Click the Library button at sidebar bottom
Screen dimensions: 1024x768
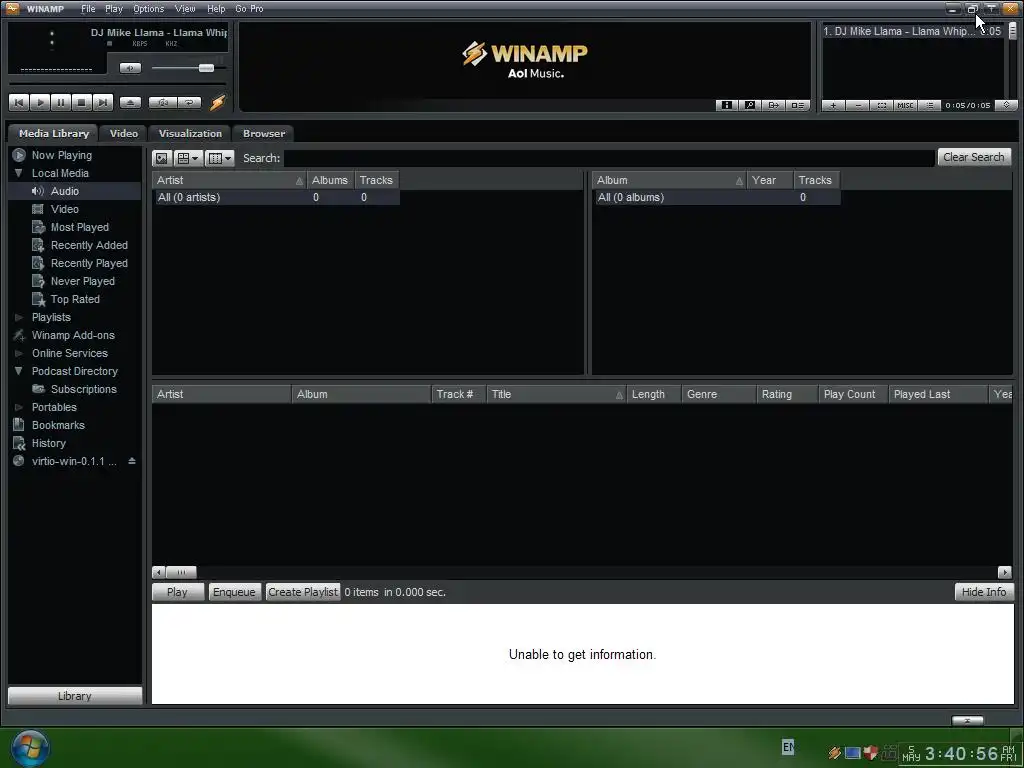click(74, 696)
